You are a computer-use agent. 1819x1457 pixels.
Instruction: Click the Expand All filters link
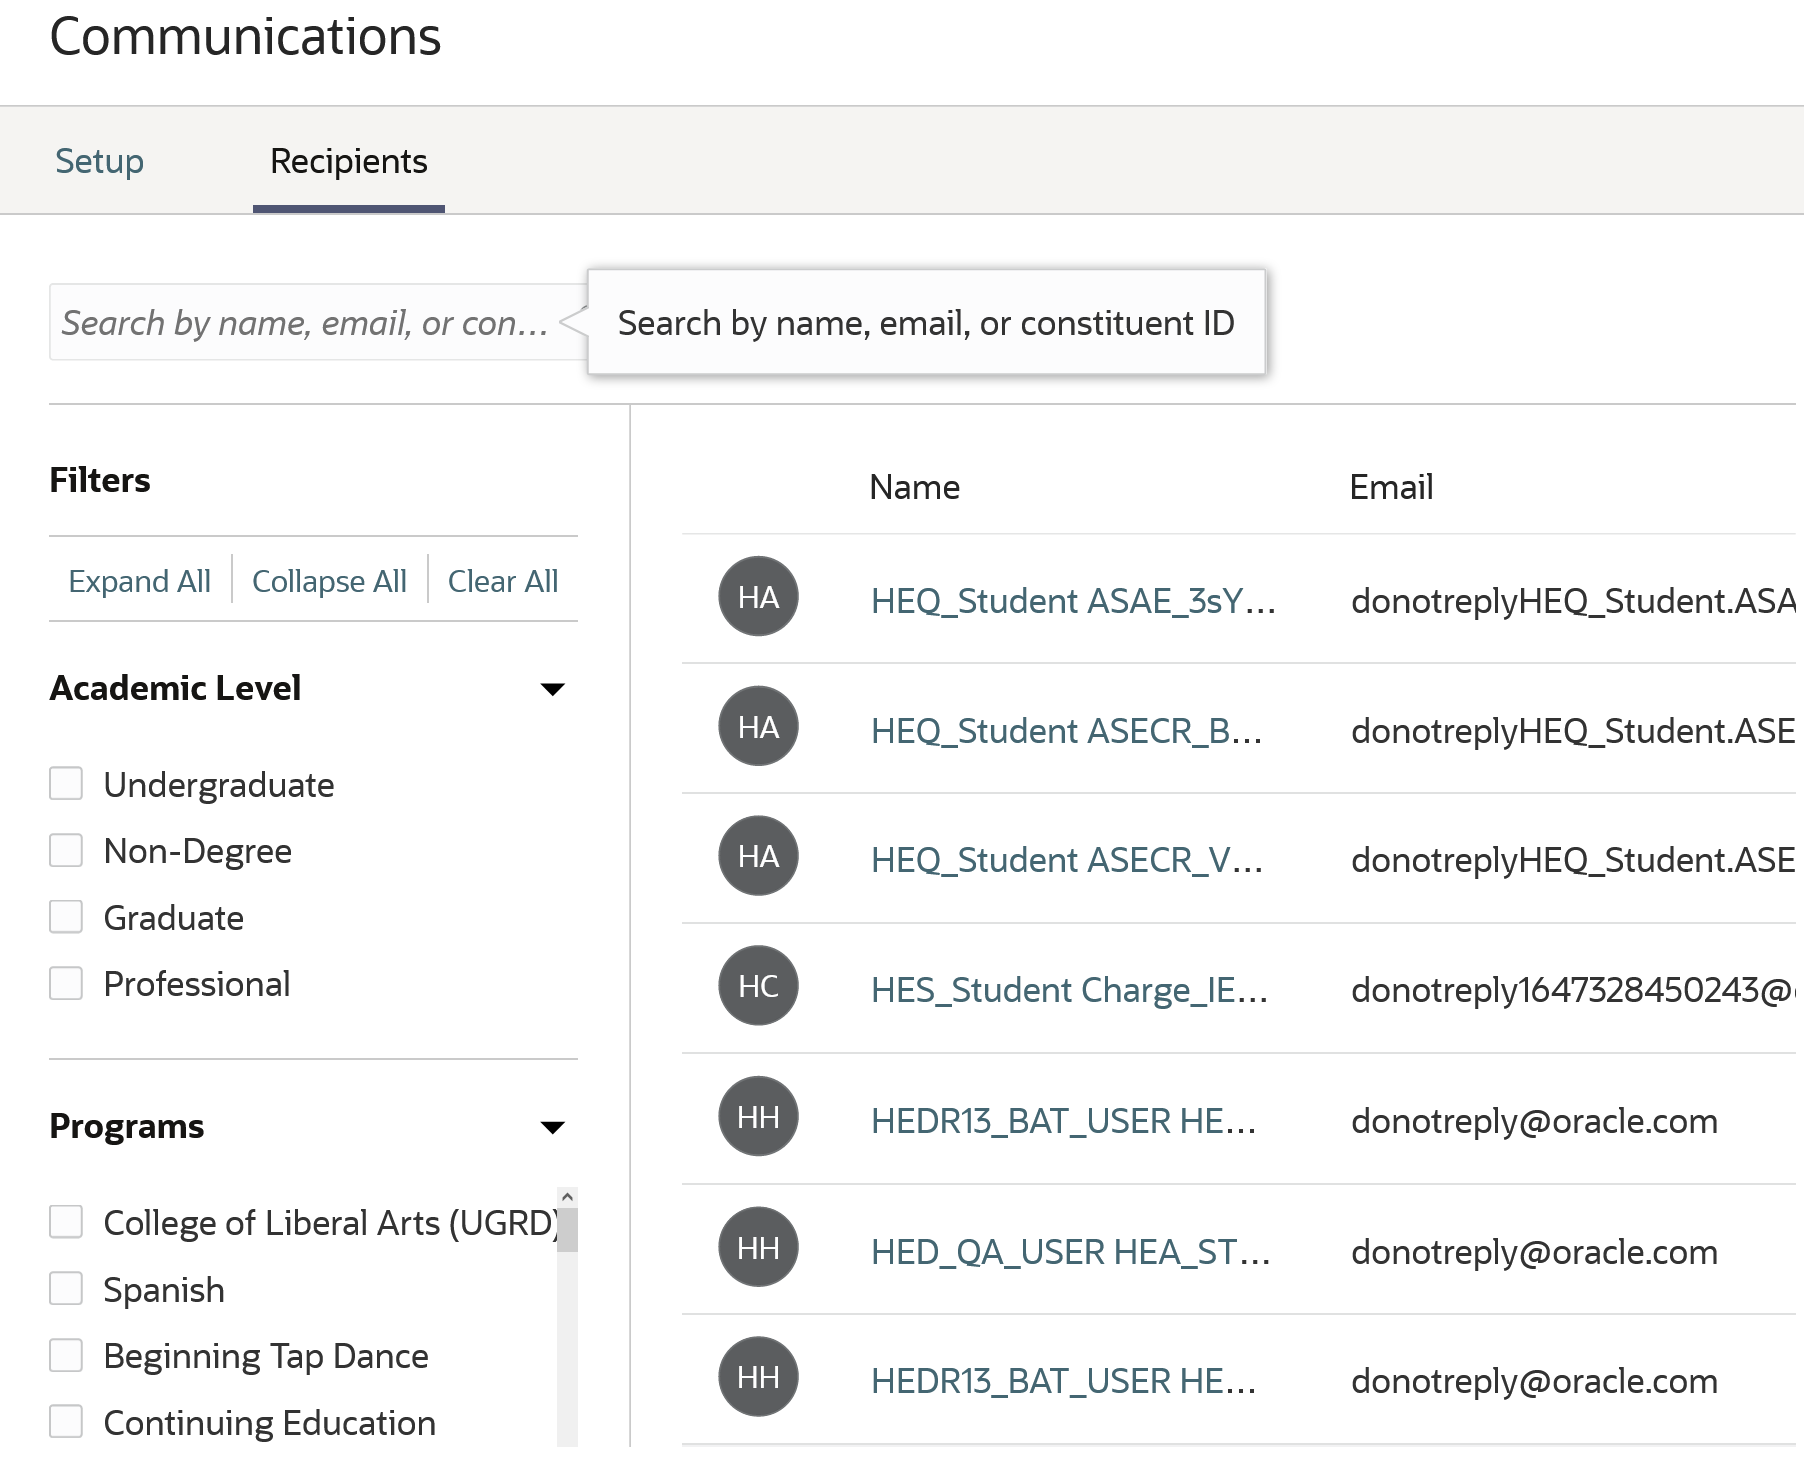(x=139, y=581)
